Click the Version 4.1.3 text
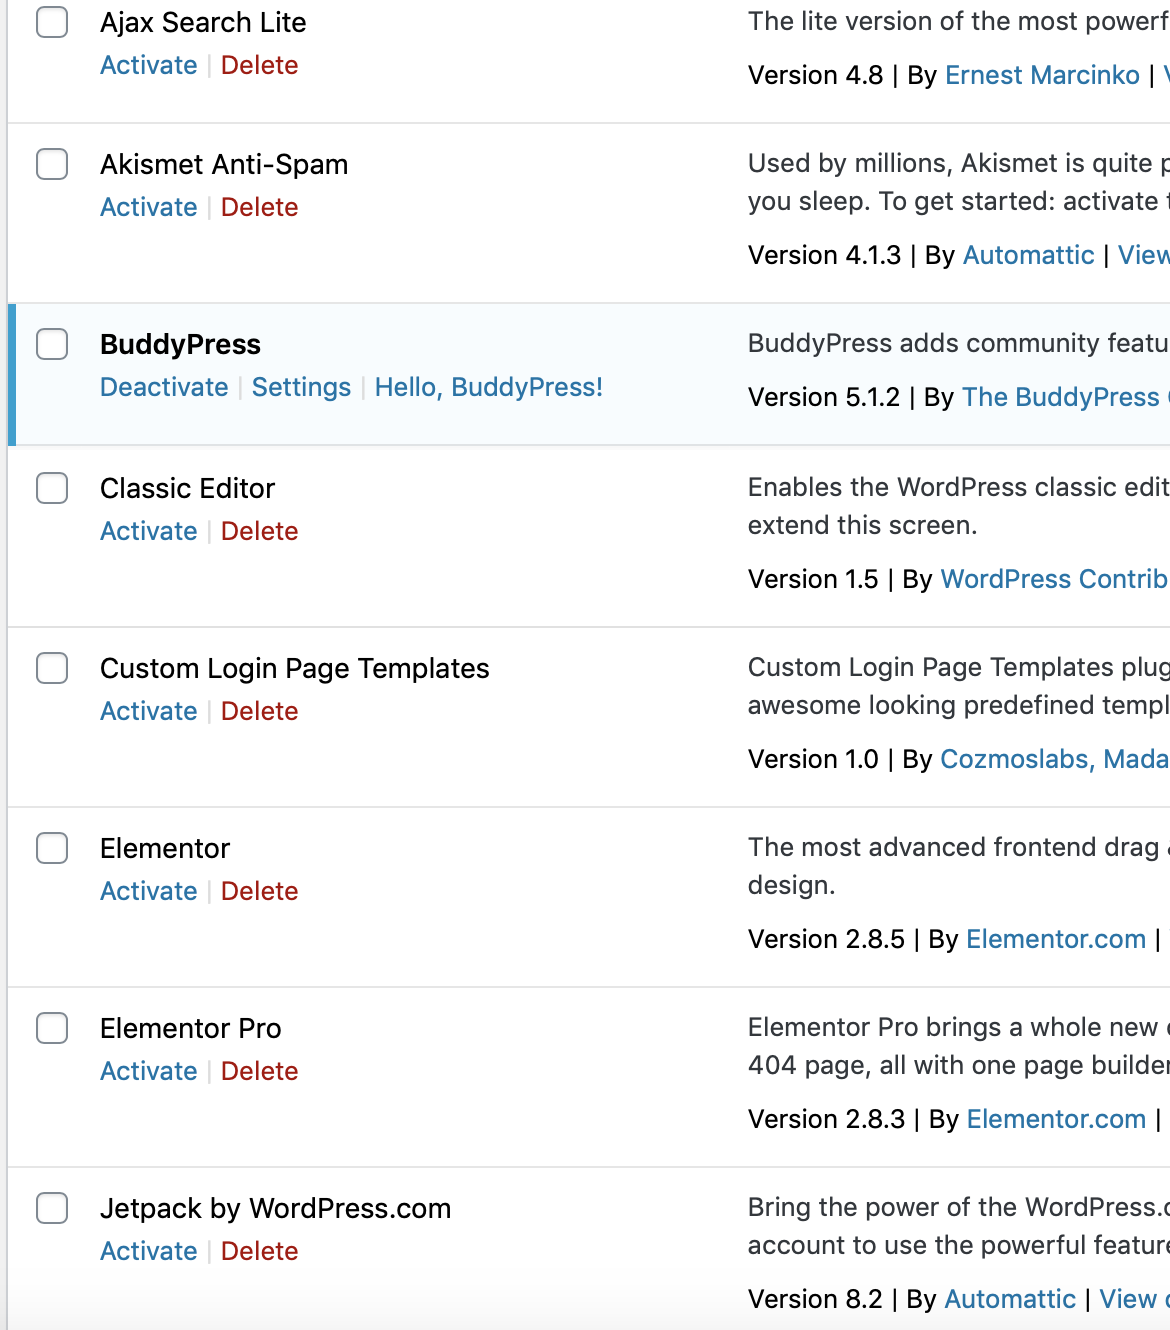The image size is (1170, 1330). [x=824, y=255]
